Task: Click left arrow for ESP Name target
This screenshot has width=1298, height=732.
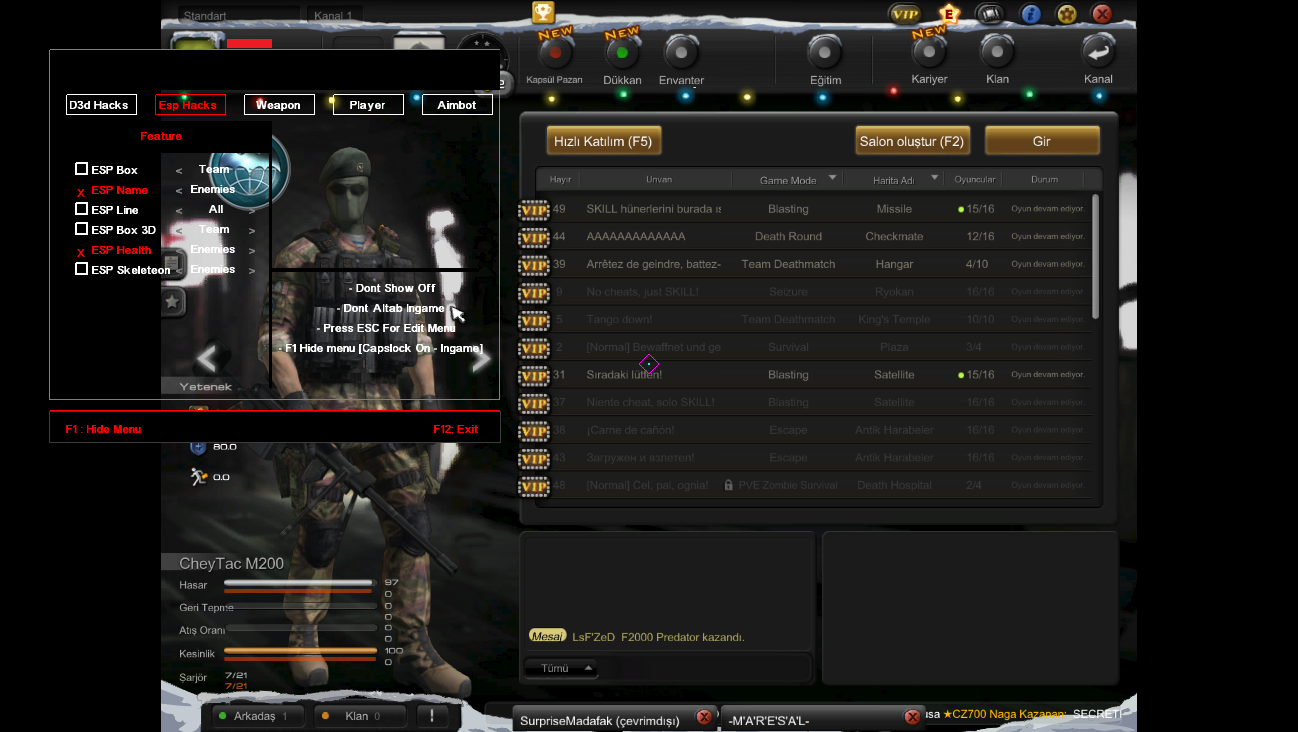Action: click(179, 191)
